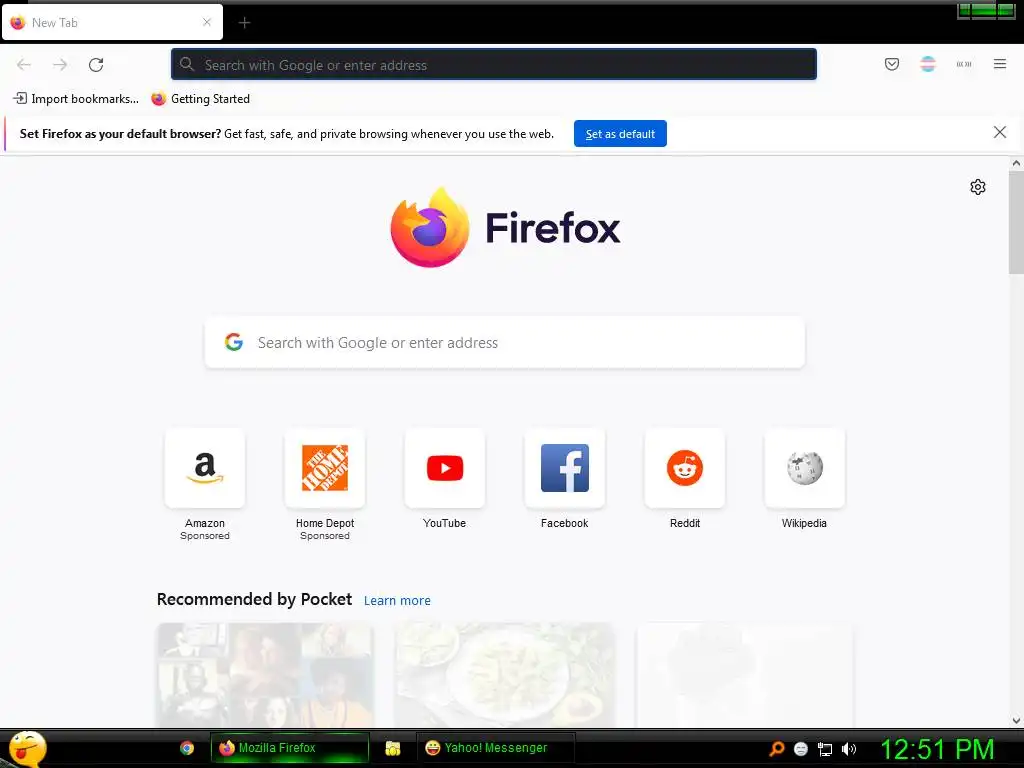Go back using the back arrow
The width and height of the screenshot is (1024, 768).
click(x=24, y=64)
